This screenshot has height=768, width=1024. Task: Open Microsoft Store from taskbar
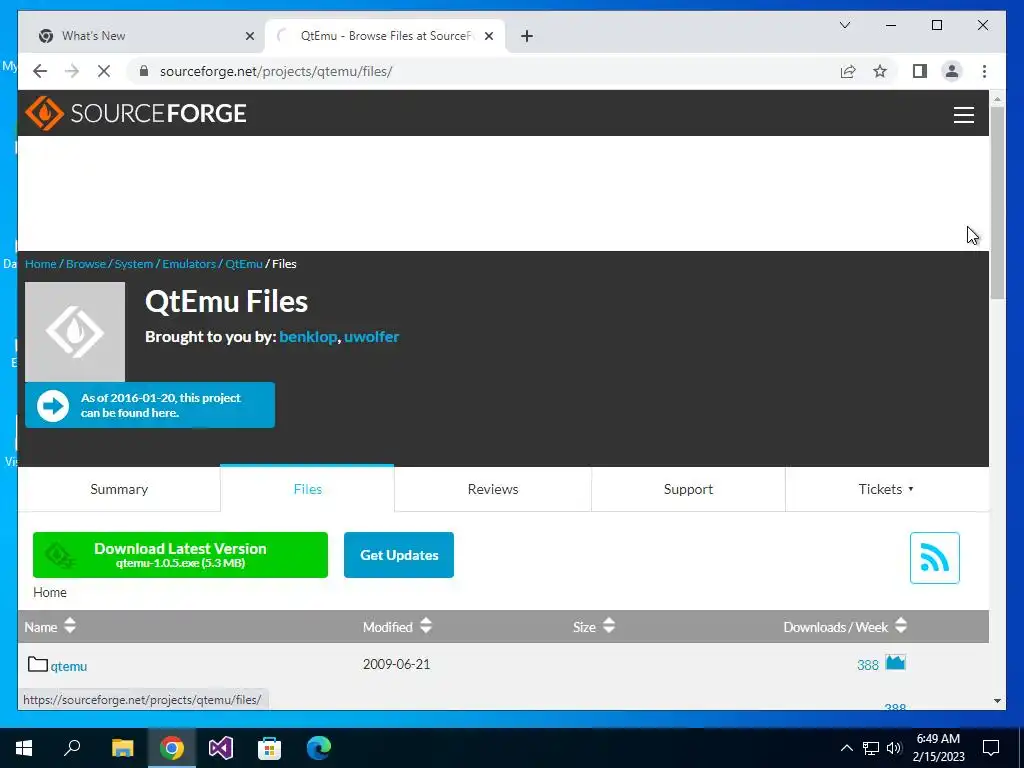coord(269,748)
